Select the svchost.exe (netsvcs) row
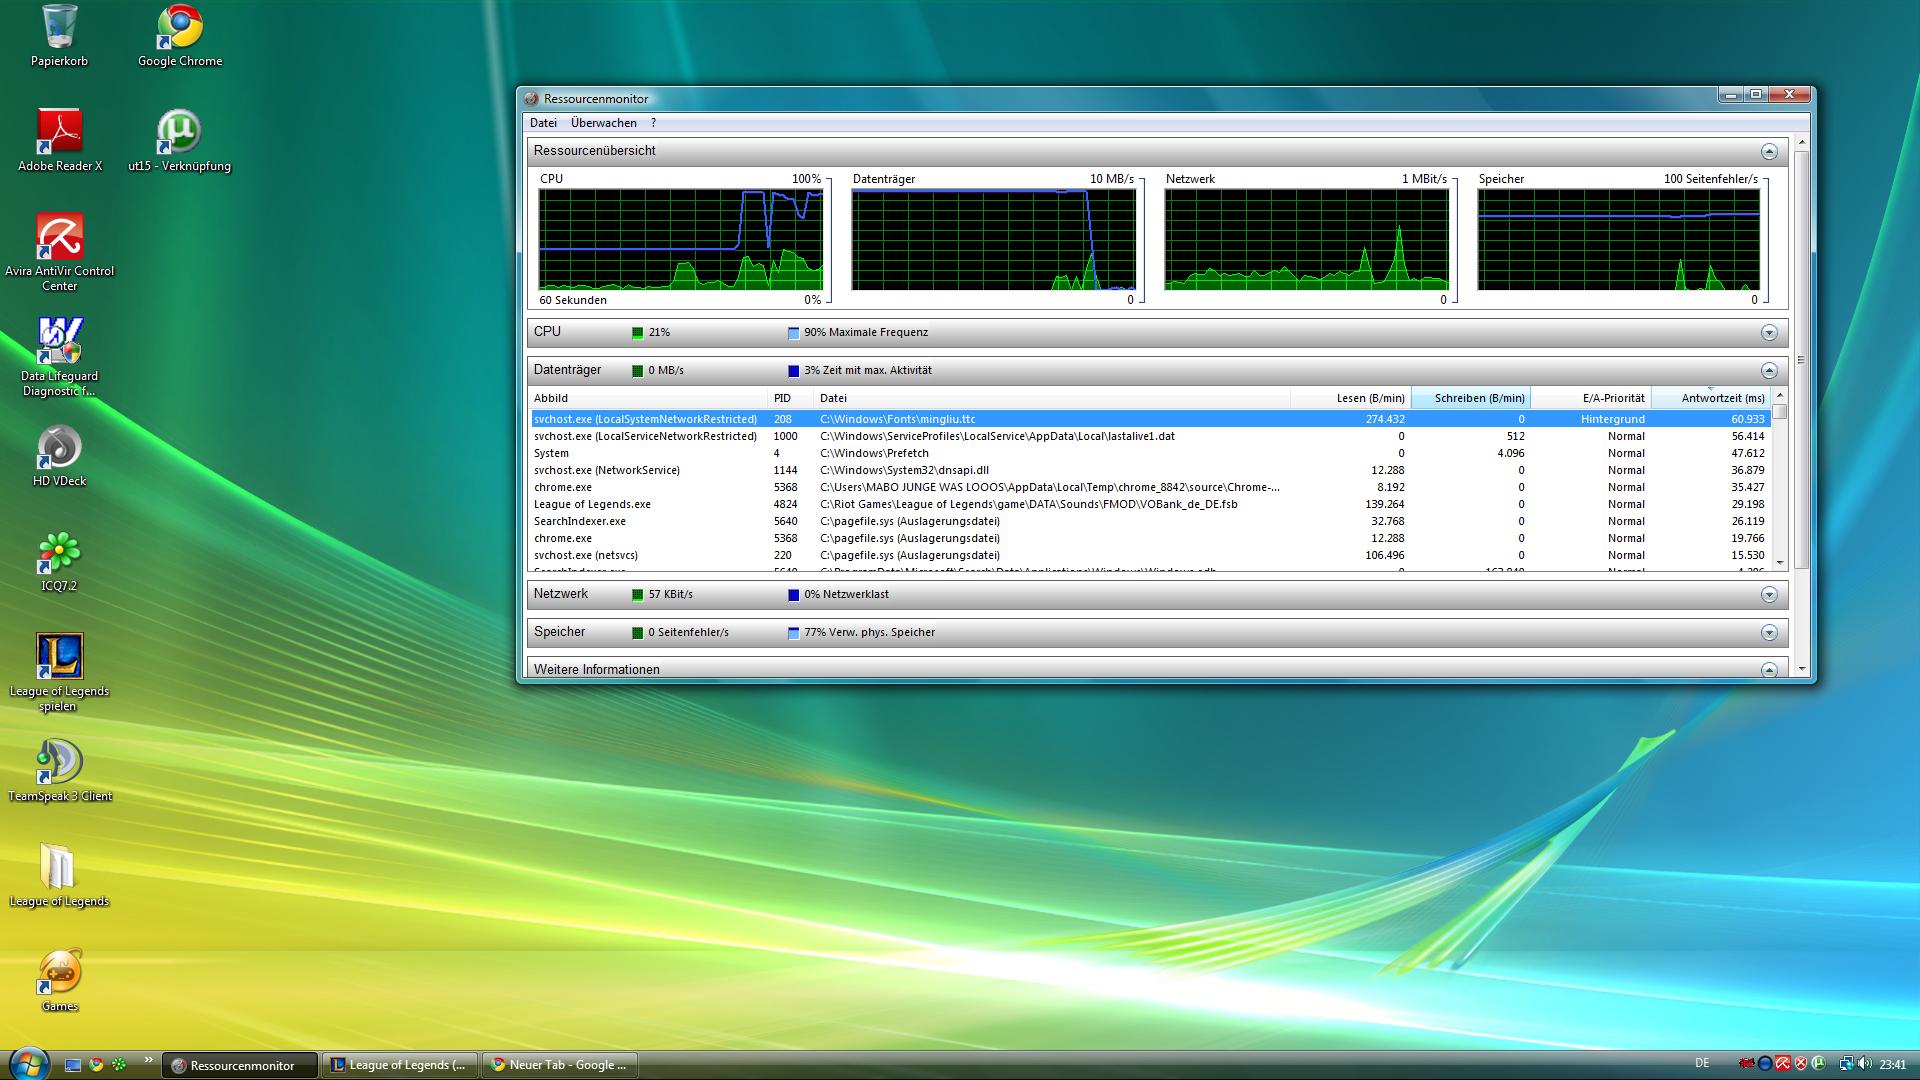 pyautogui.click(x=1150, y=555)
